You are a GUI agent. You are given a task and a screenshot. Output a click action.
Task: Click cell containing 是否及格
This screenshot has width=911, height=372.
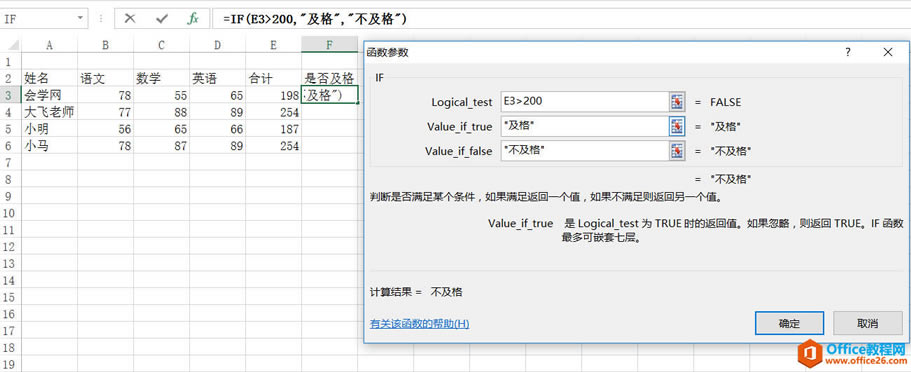tap(329, 78)
